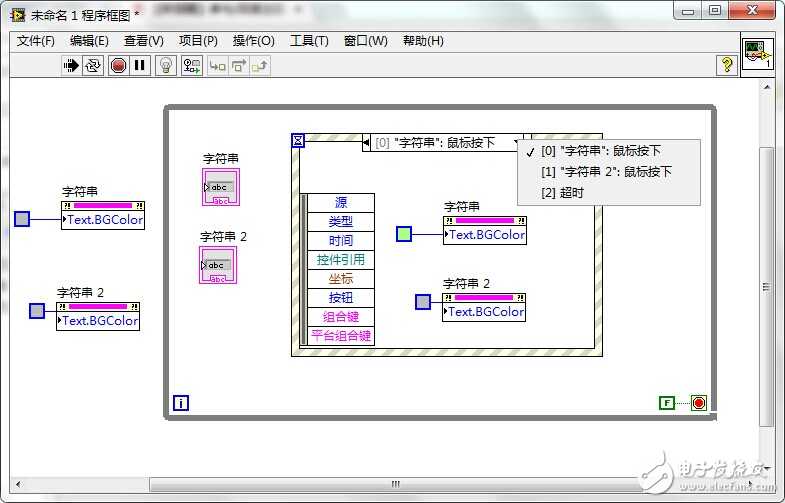Click the 字符串 2 string control terminal

(218, 265)
